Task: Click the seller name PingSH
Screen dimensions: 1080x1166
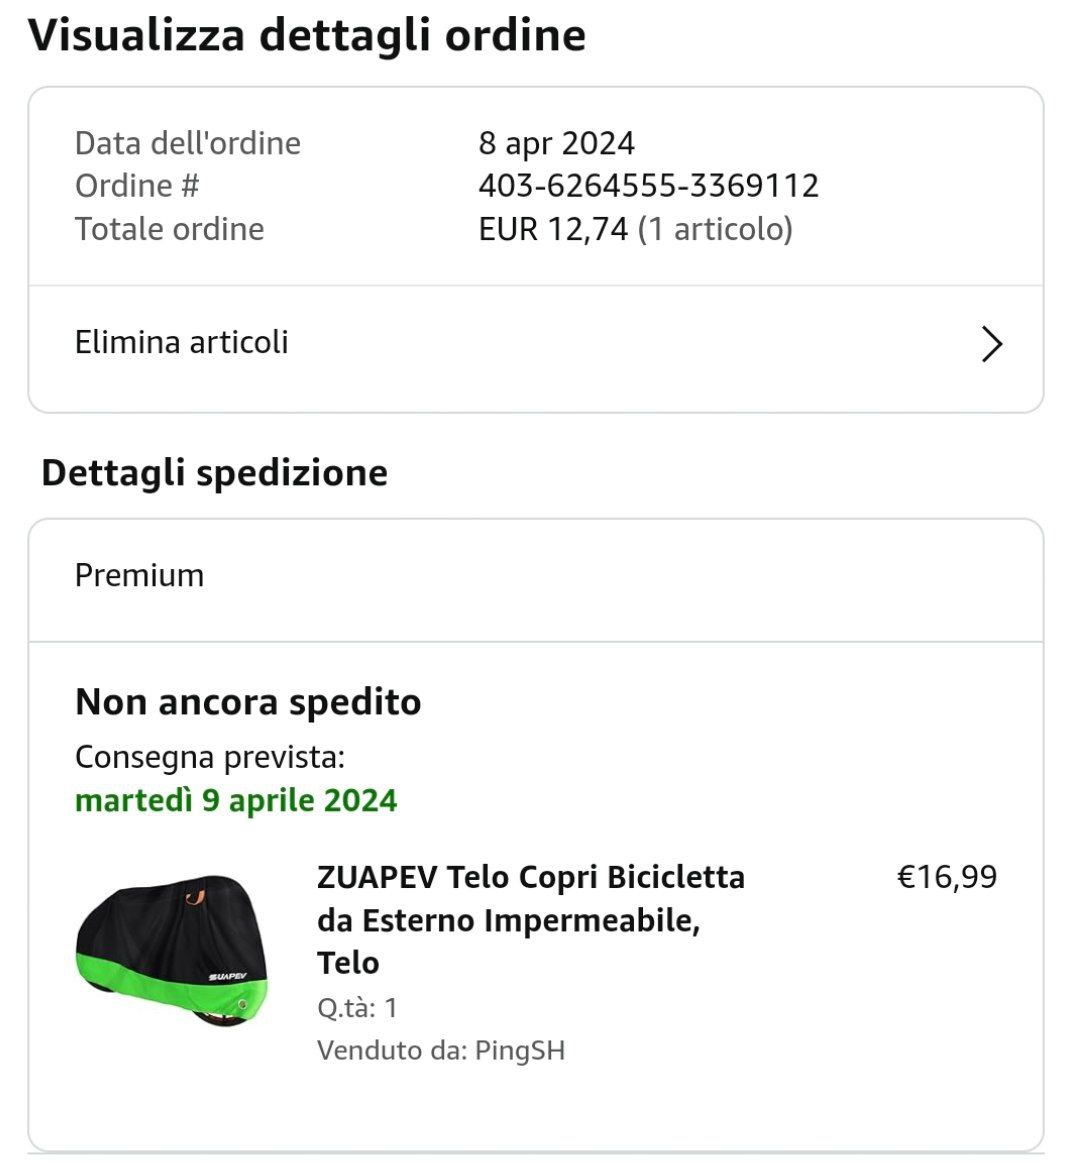Action: (x=520, y=1050)
